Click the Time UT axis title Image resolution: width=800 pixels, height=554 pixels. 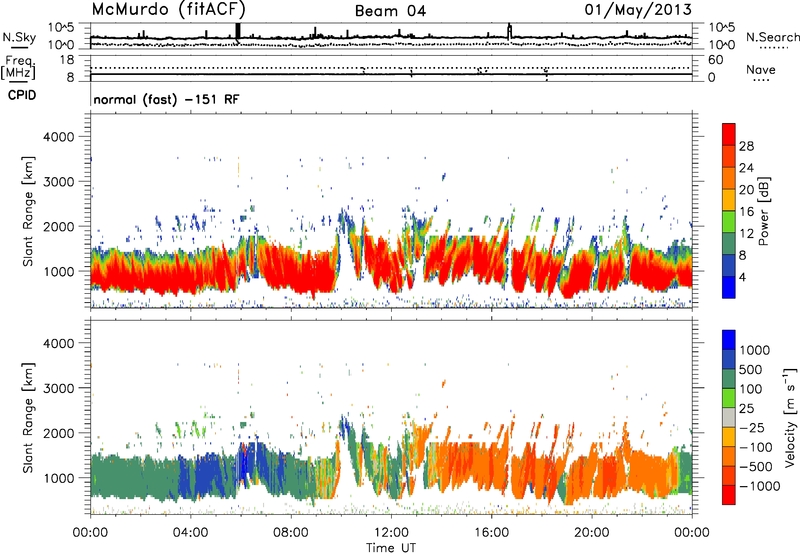click(391, 548)
